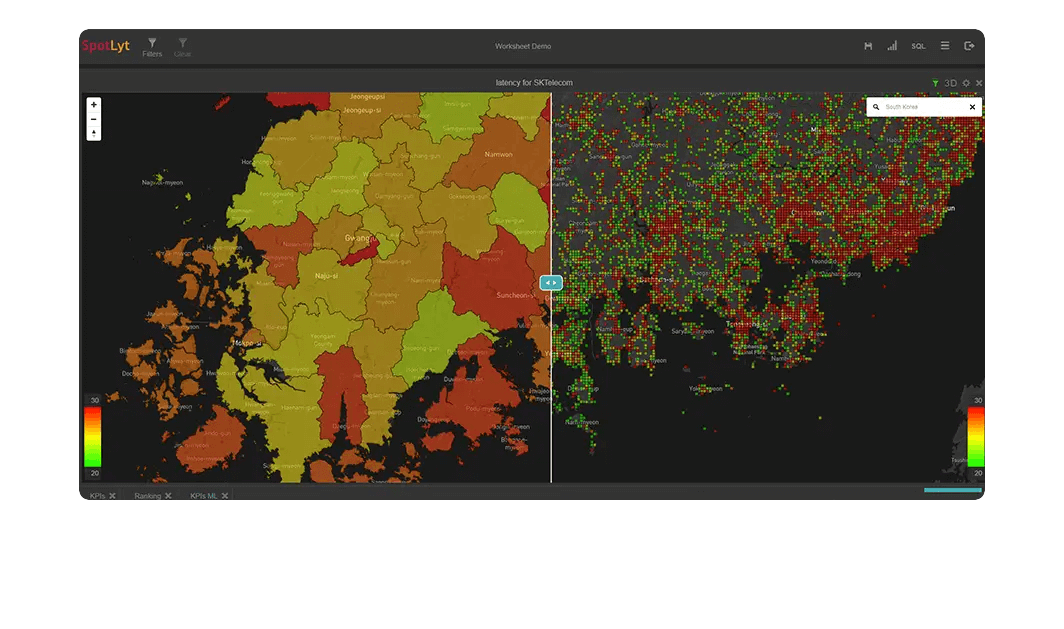Click the South Korea search field

coord(922,107)
